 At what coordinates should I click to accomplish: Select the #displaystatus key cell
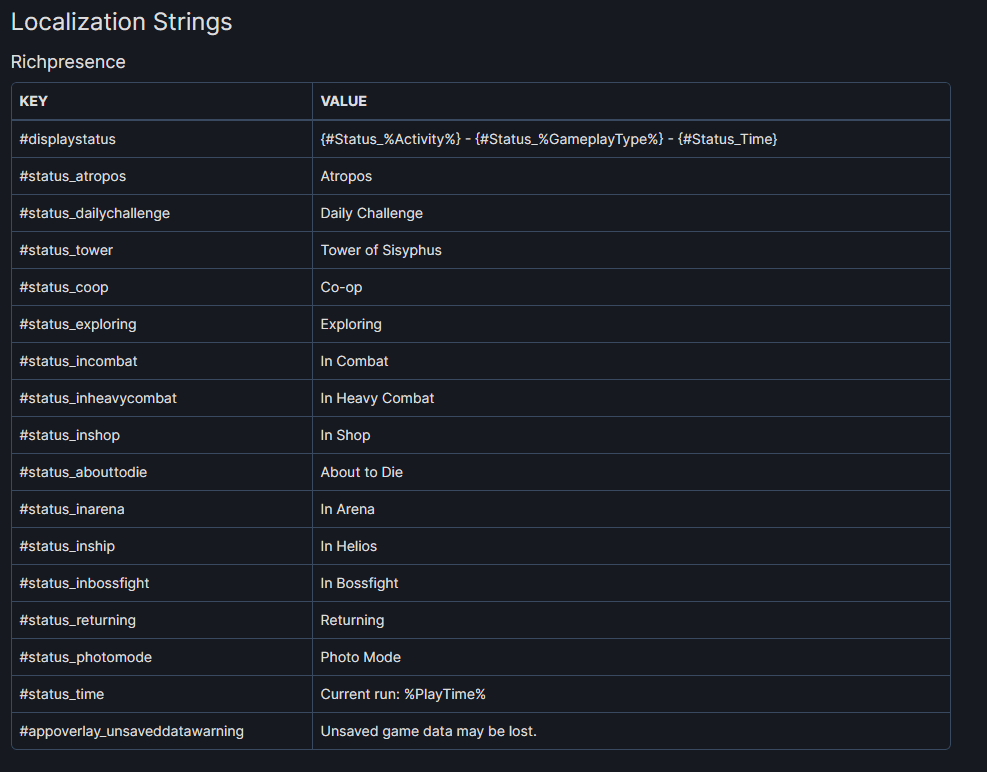click(x=67, y=139)
